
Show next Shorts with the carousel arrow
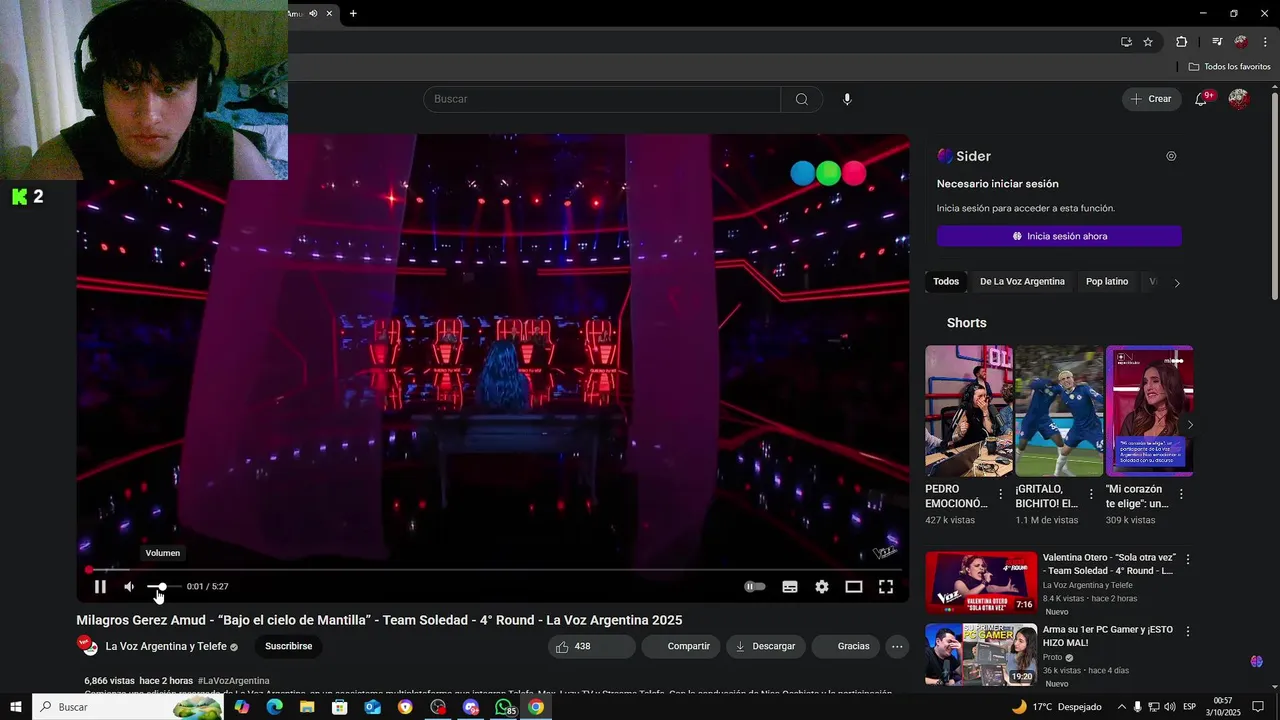pyautogui.click(x=1190, y=425)
